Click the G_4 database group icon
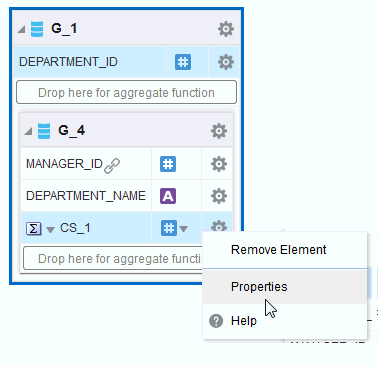Viewport: 378px width, 366px height. pos(44,131)
